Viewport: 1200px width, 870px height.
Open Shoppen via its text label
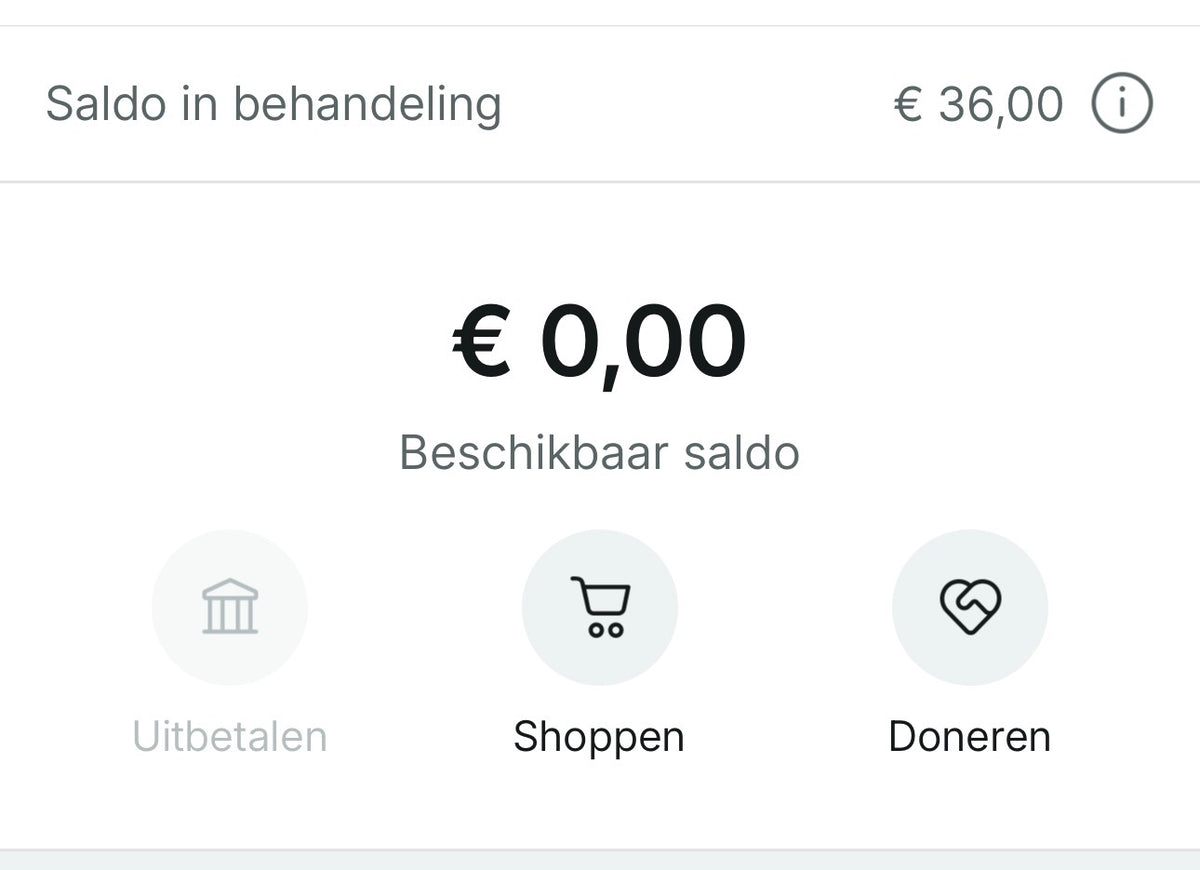click(x=599, y=737)
